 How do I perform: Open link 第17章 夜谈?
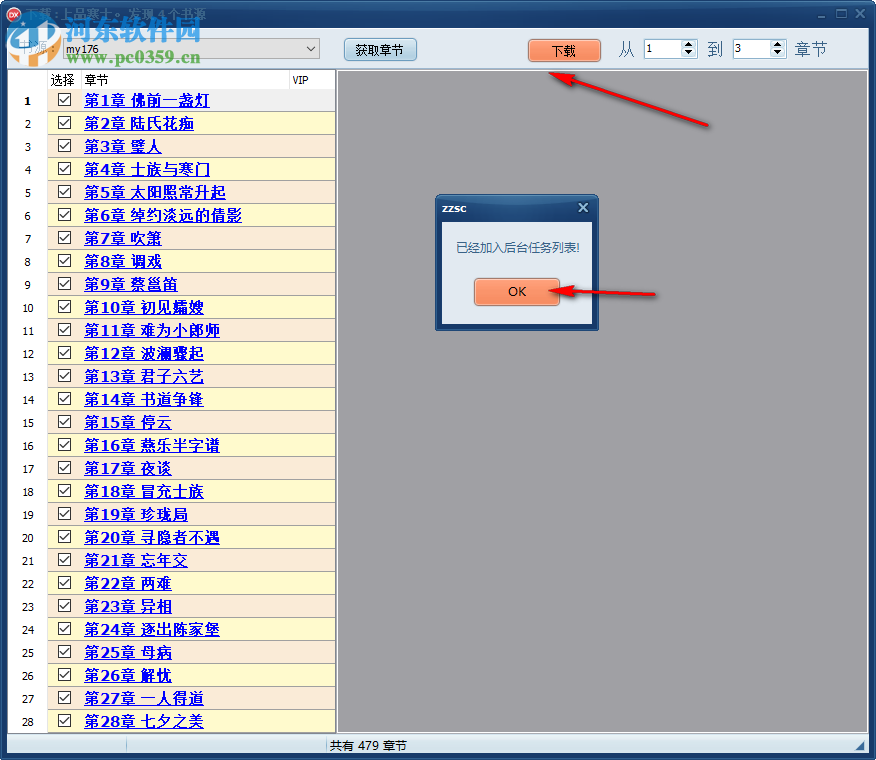pos(128,469)
